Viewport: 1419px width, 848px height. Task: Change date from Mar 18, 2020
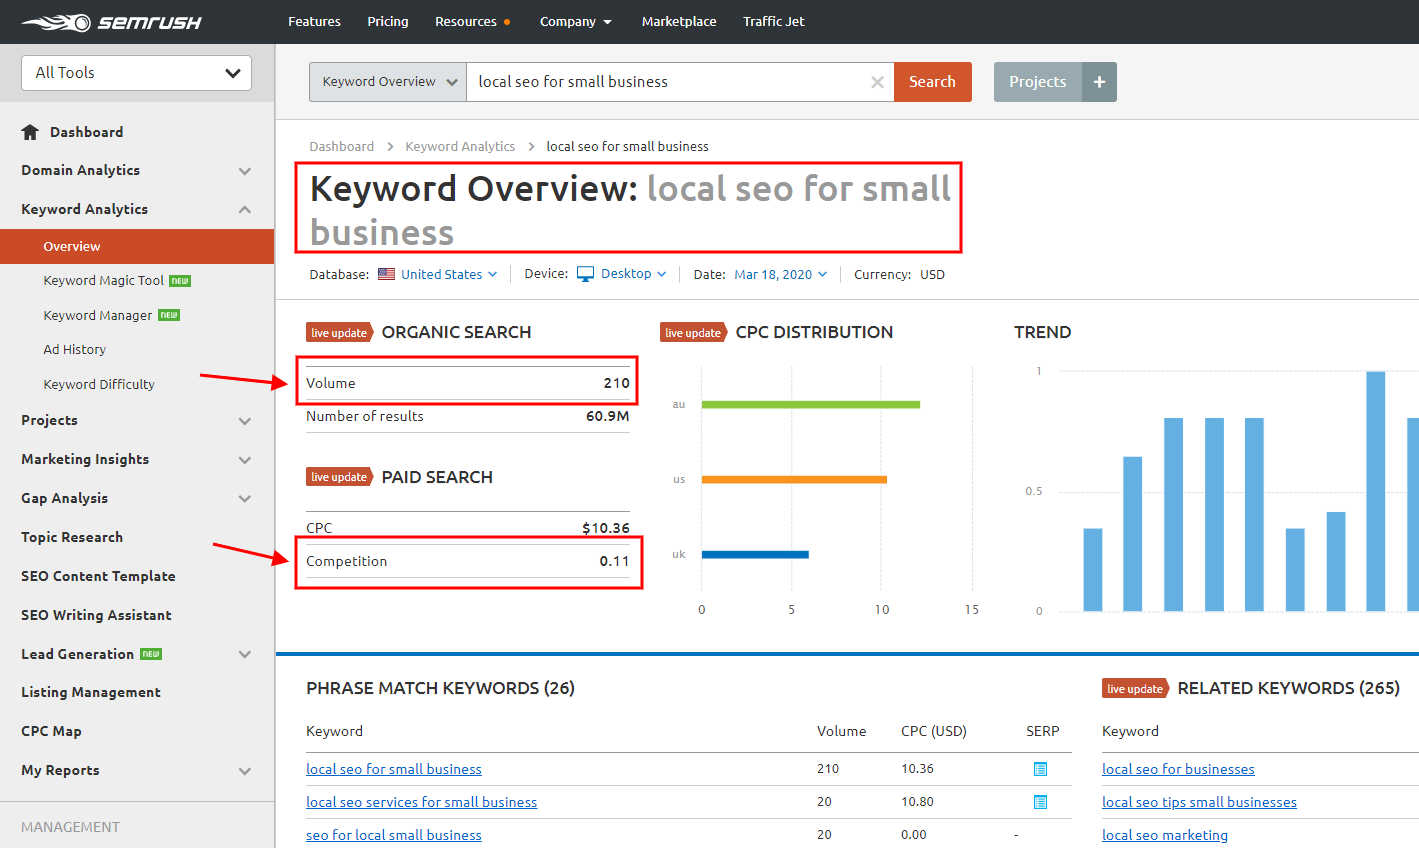pos(781,274)
